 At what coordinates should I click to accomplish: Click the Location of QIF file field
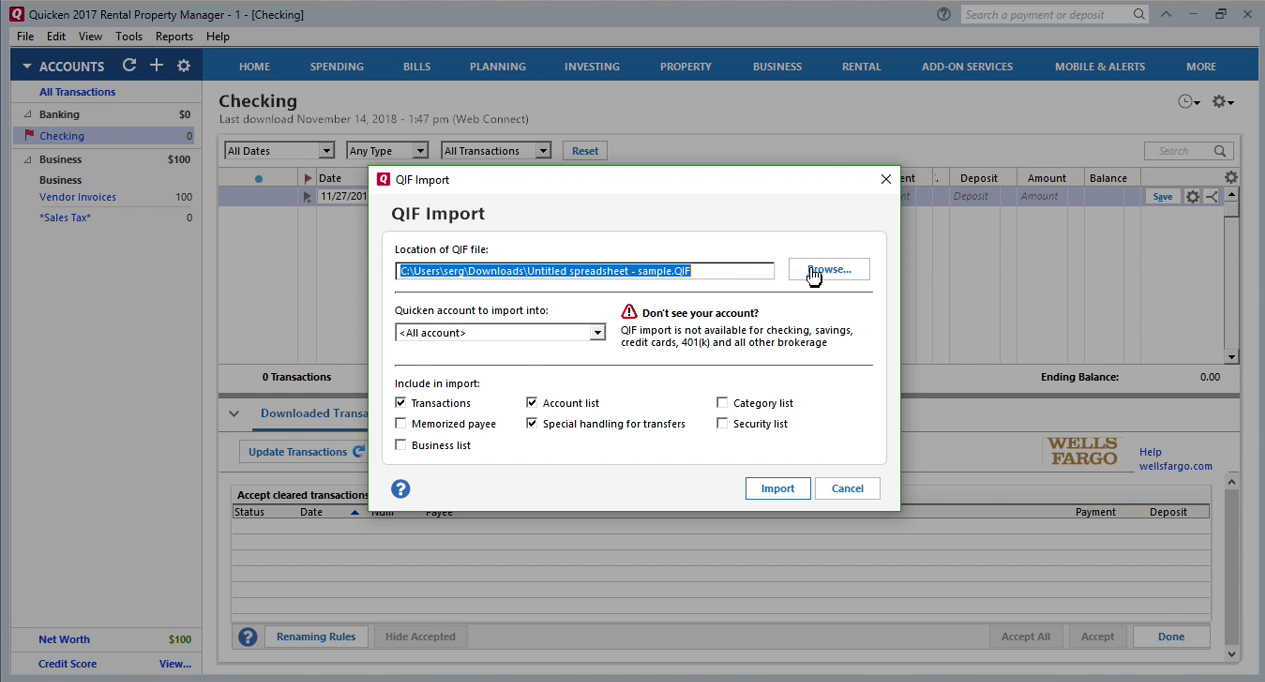[585, 271]
